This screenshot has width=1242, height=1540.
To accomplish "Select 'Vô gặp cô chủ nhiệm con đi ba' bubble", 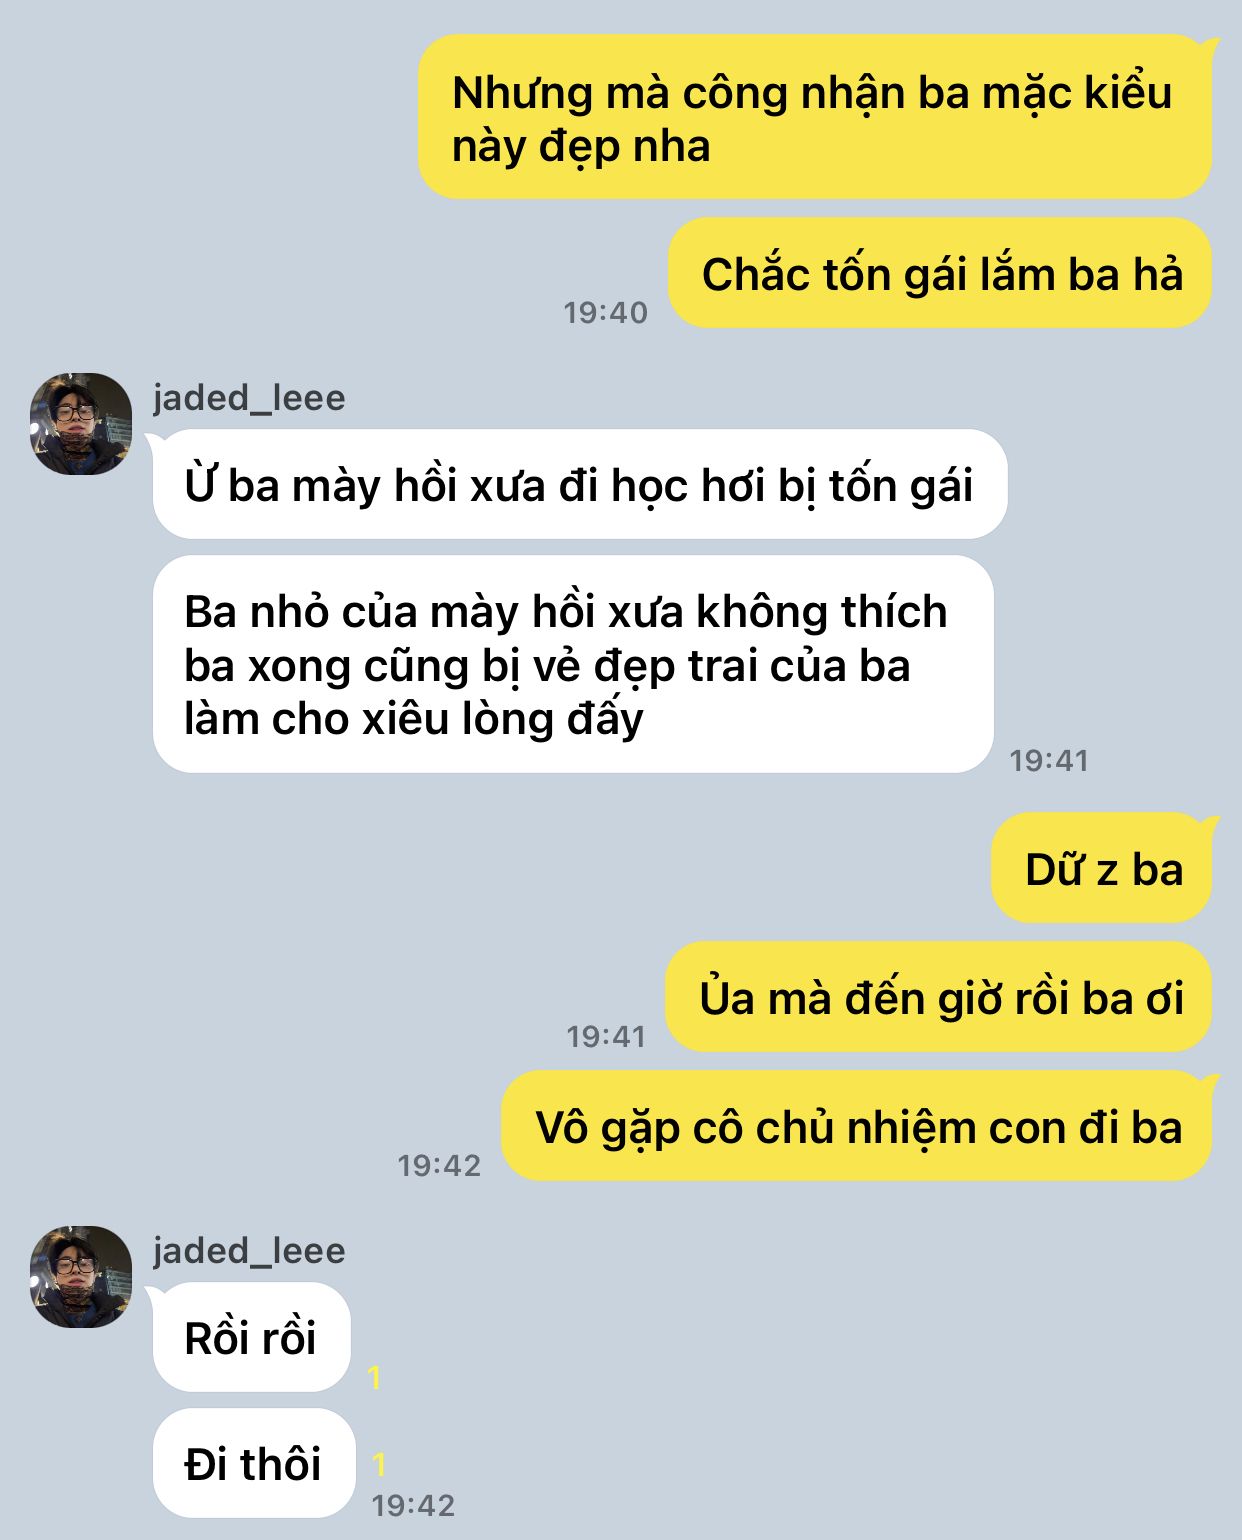I will tap(857, 1126).
